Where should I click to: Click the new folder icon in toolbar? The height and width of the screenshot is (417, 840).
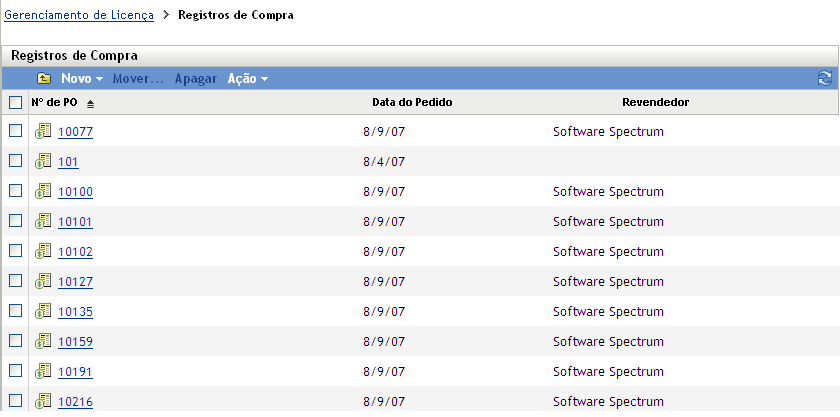(44, 78)
